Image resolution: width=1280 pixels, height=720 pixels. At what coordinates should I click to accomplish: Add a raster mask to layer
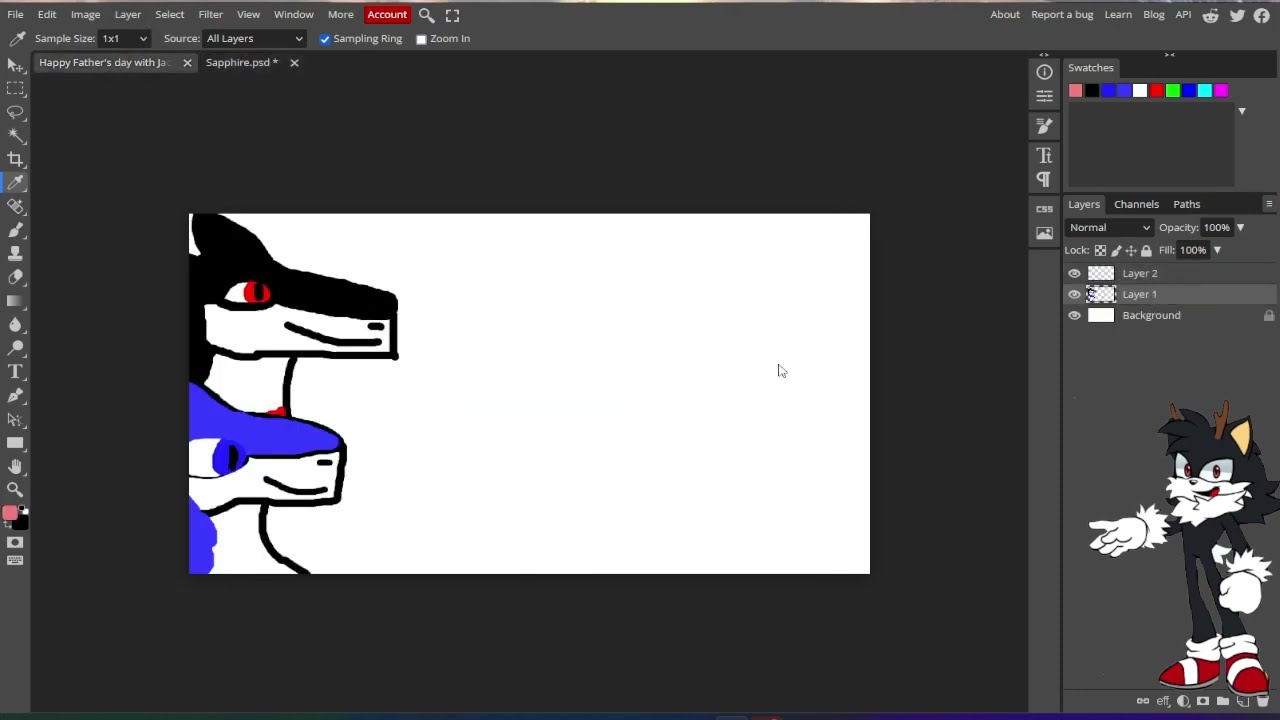click(x=1203, y=702)
